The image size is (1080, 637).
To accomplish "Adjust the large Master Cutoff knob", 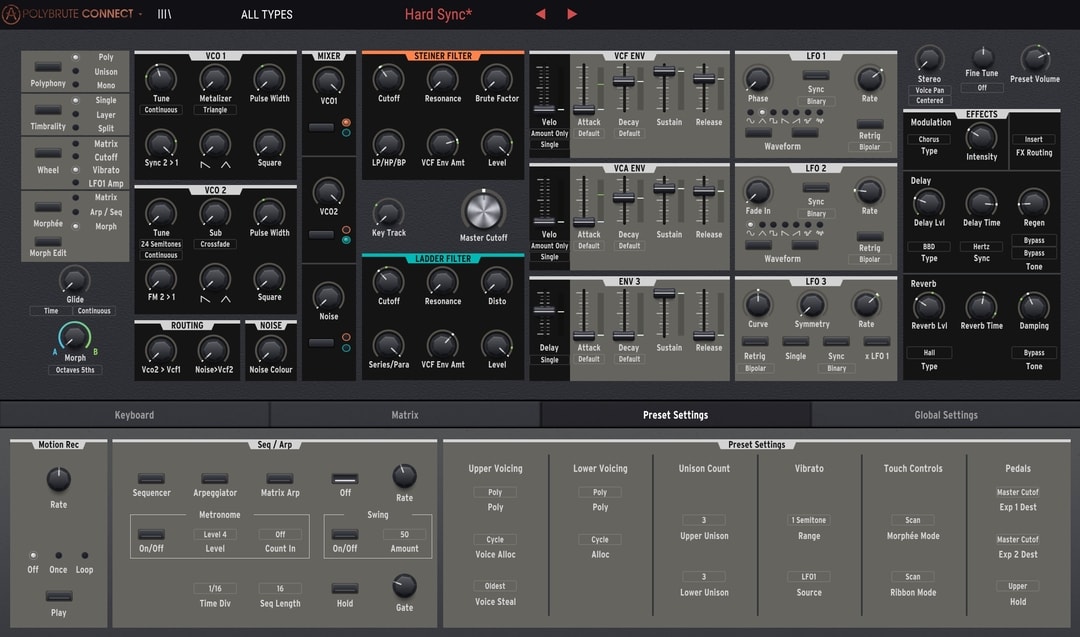I will pos(484,211).
